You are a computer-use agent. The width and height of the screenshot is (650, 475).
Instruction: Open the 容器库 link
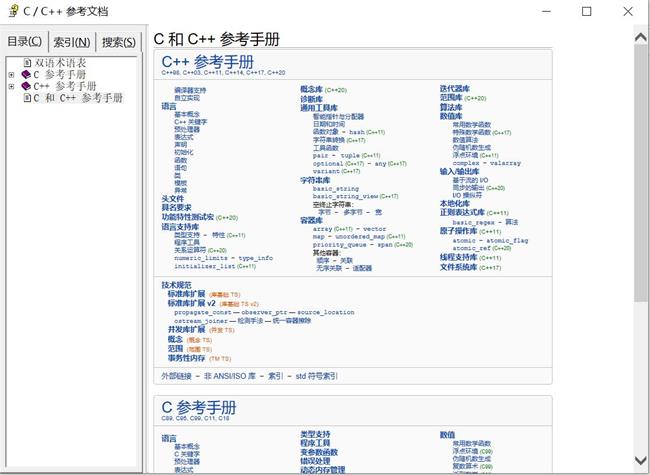[x=312, y=220]
